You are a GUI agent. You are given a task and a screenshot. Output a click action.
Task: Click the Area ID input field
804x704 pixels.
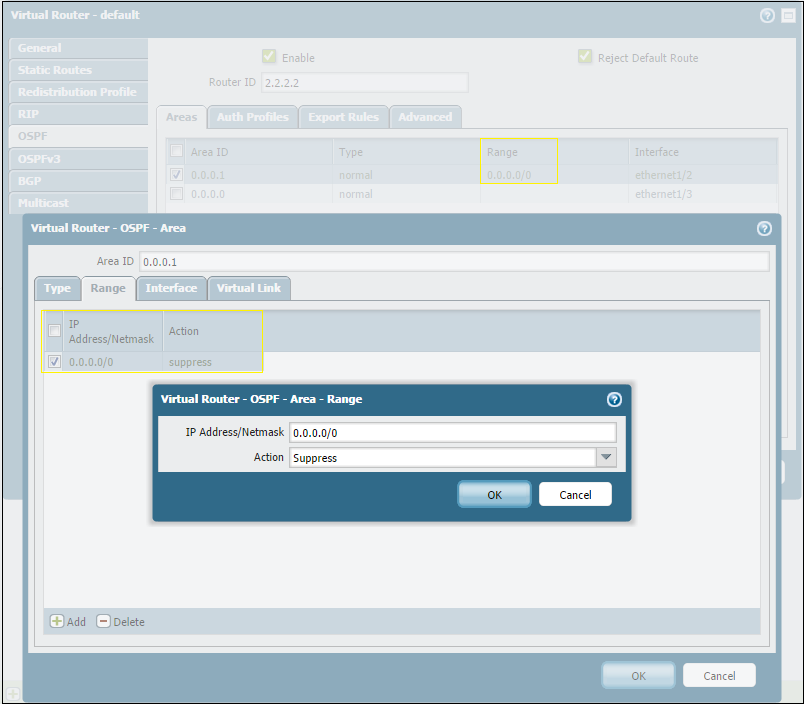pos(454,262)
